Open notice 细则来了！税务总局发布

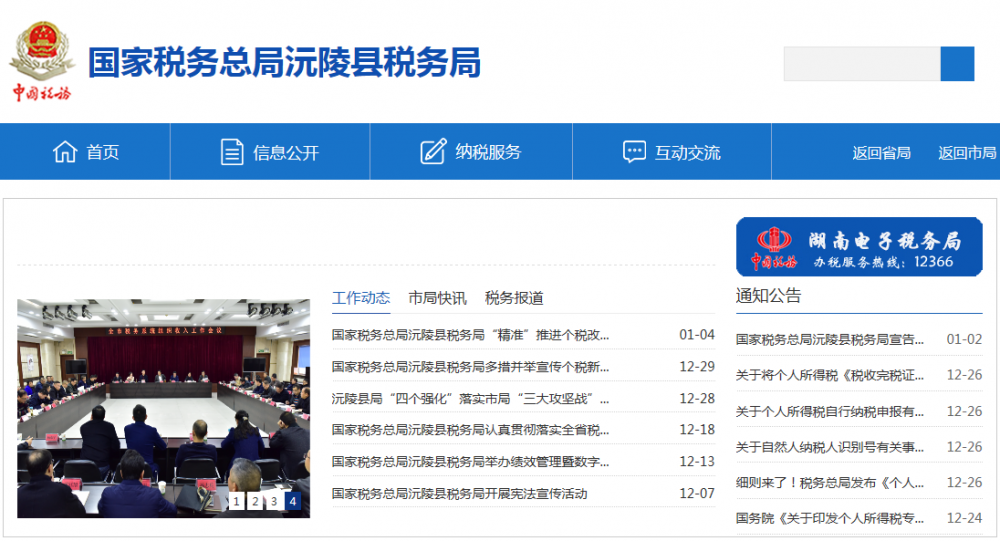point(829,483)
